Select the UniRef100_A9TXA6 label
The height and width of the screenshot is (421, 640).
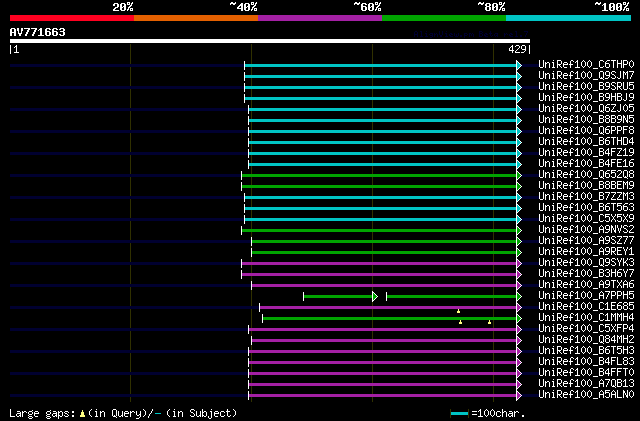(x=587, y=285)
